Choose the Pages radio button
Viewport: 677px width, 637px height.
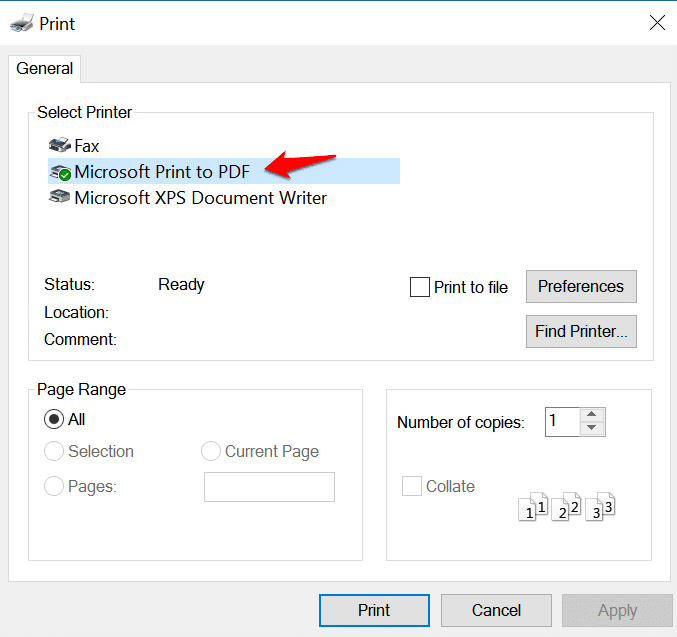pos(54,486)
